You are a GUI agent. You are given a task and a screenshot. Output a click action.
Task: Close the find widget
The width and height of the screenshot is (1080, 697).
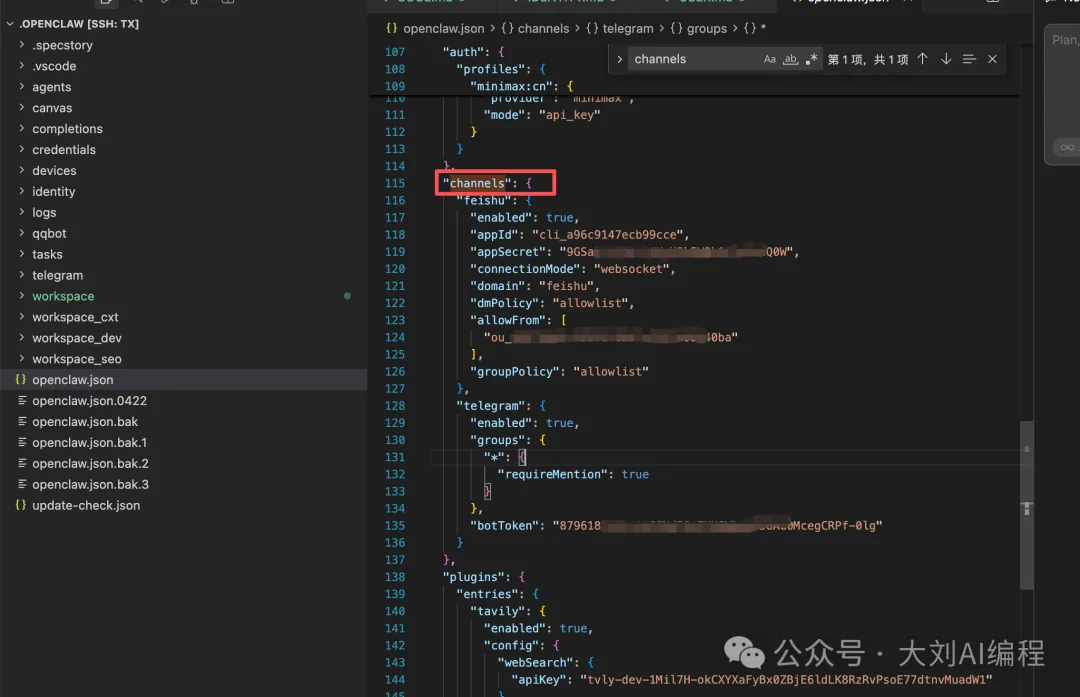point(992,59)
